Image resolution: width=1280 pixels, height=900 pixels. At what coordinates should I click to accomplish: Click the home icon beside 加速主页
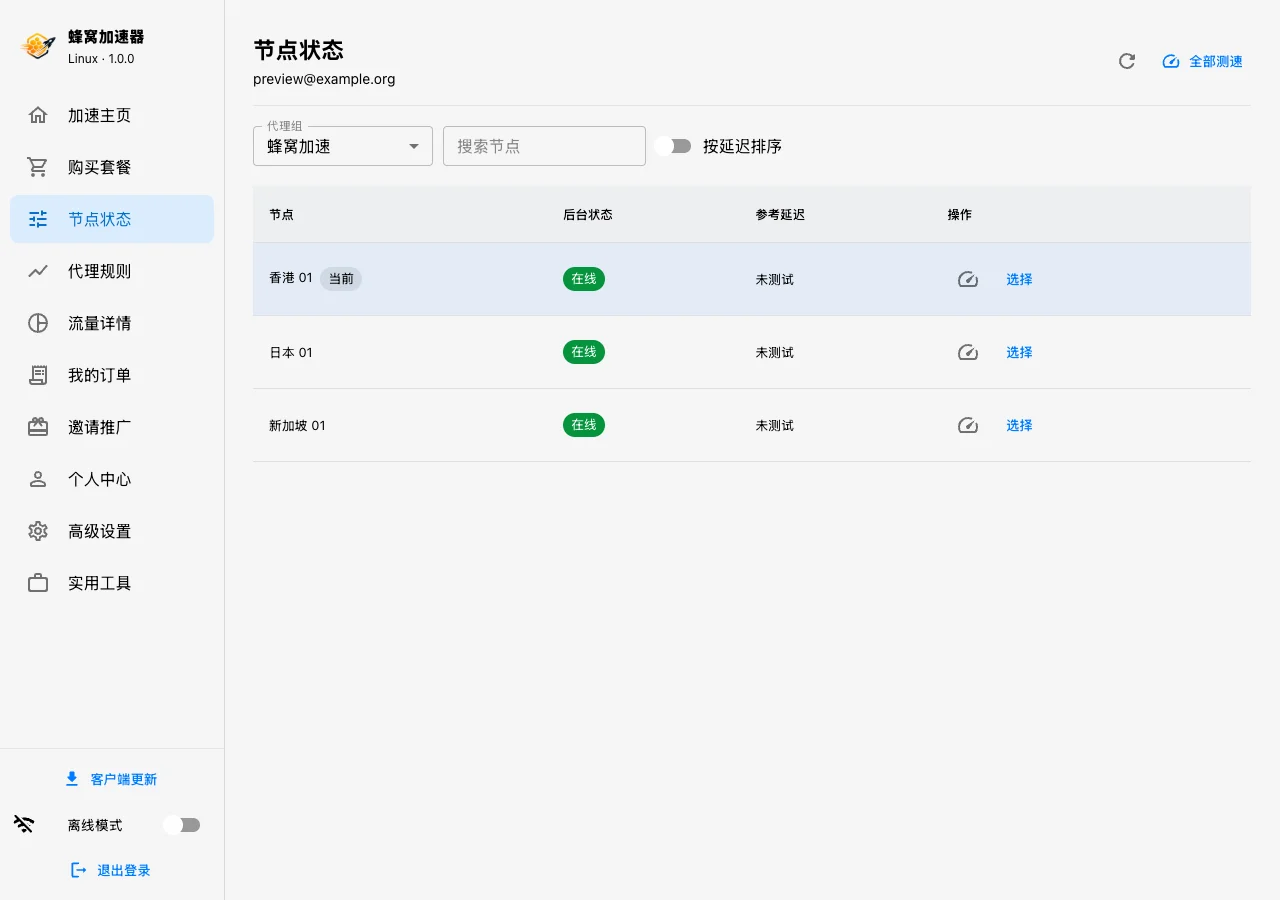tap(38, 115)
